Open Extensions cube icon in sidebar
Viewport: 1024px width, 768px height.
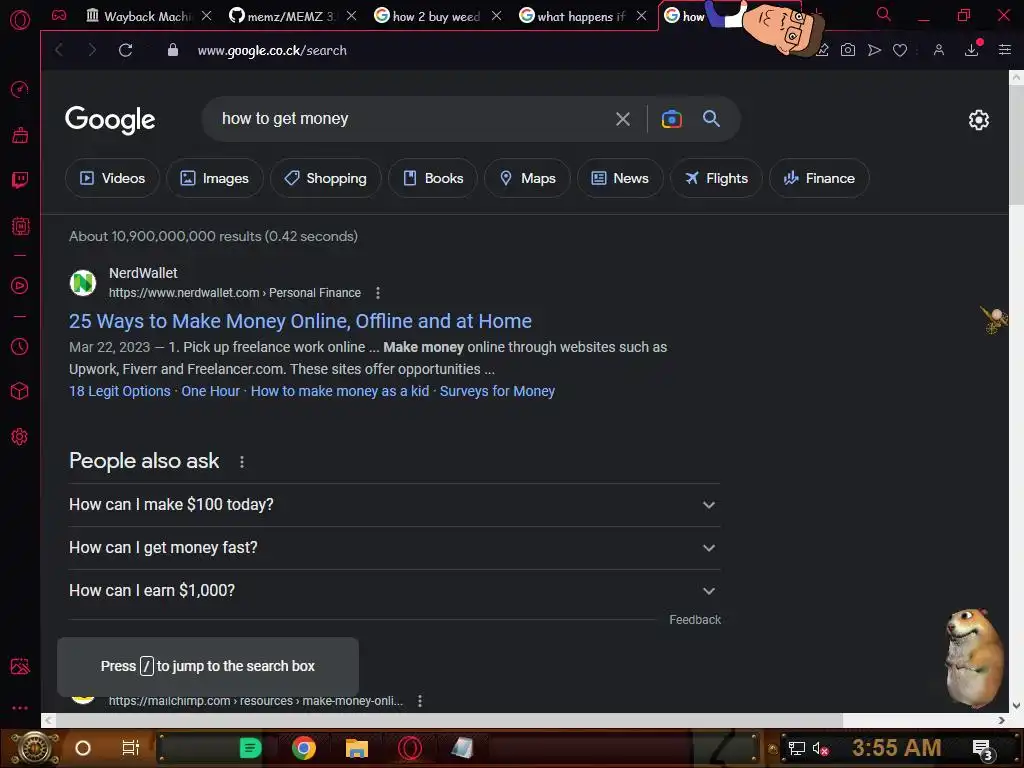point(20,391)
